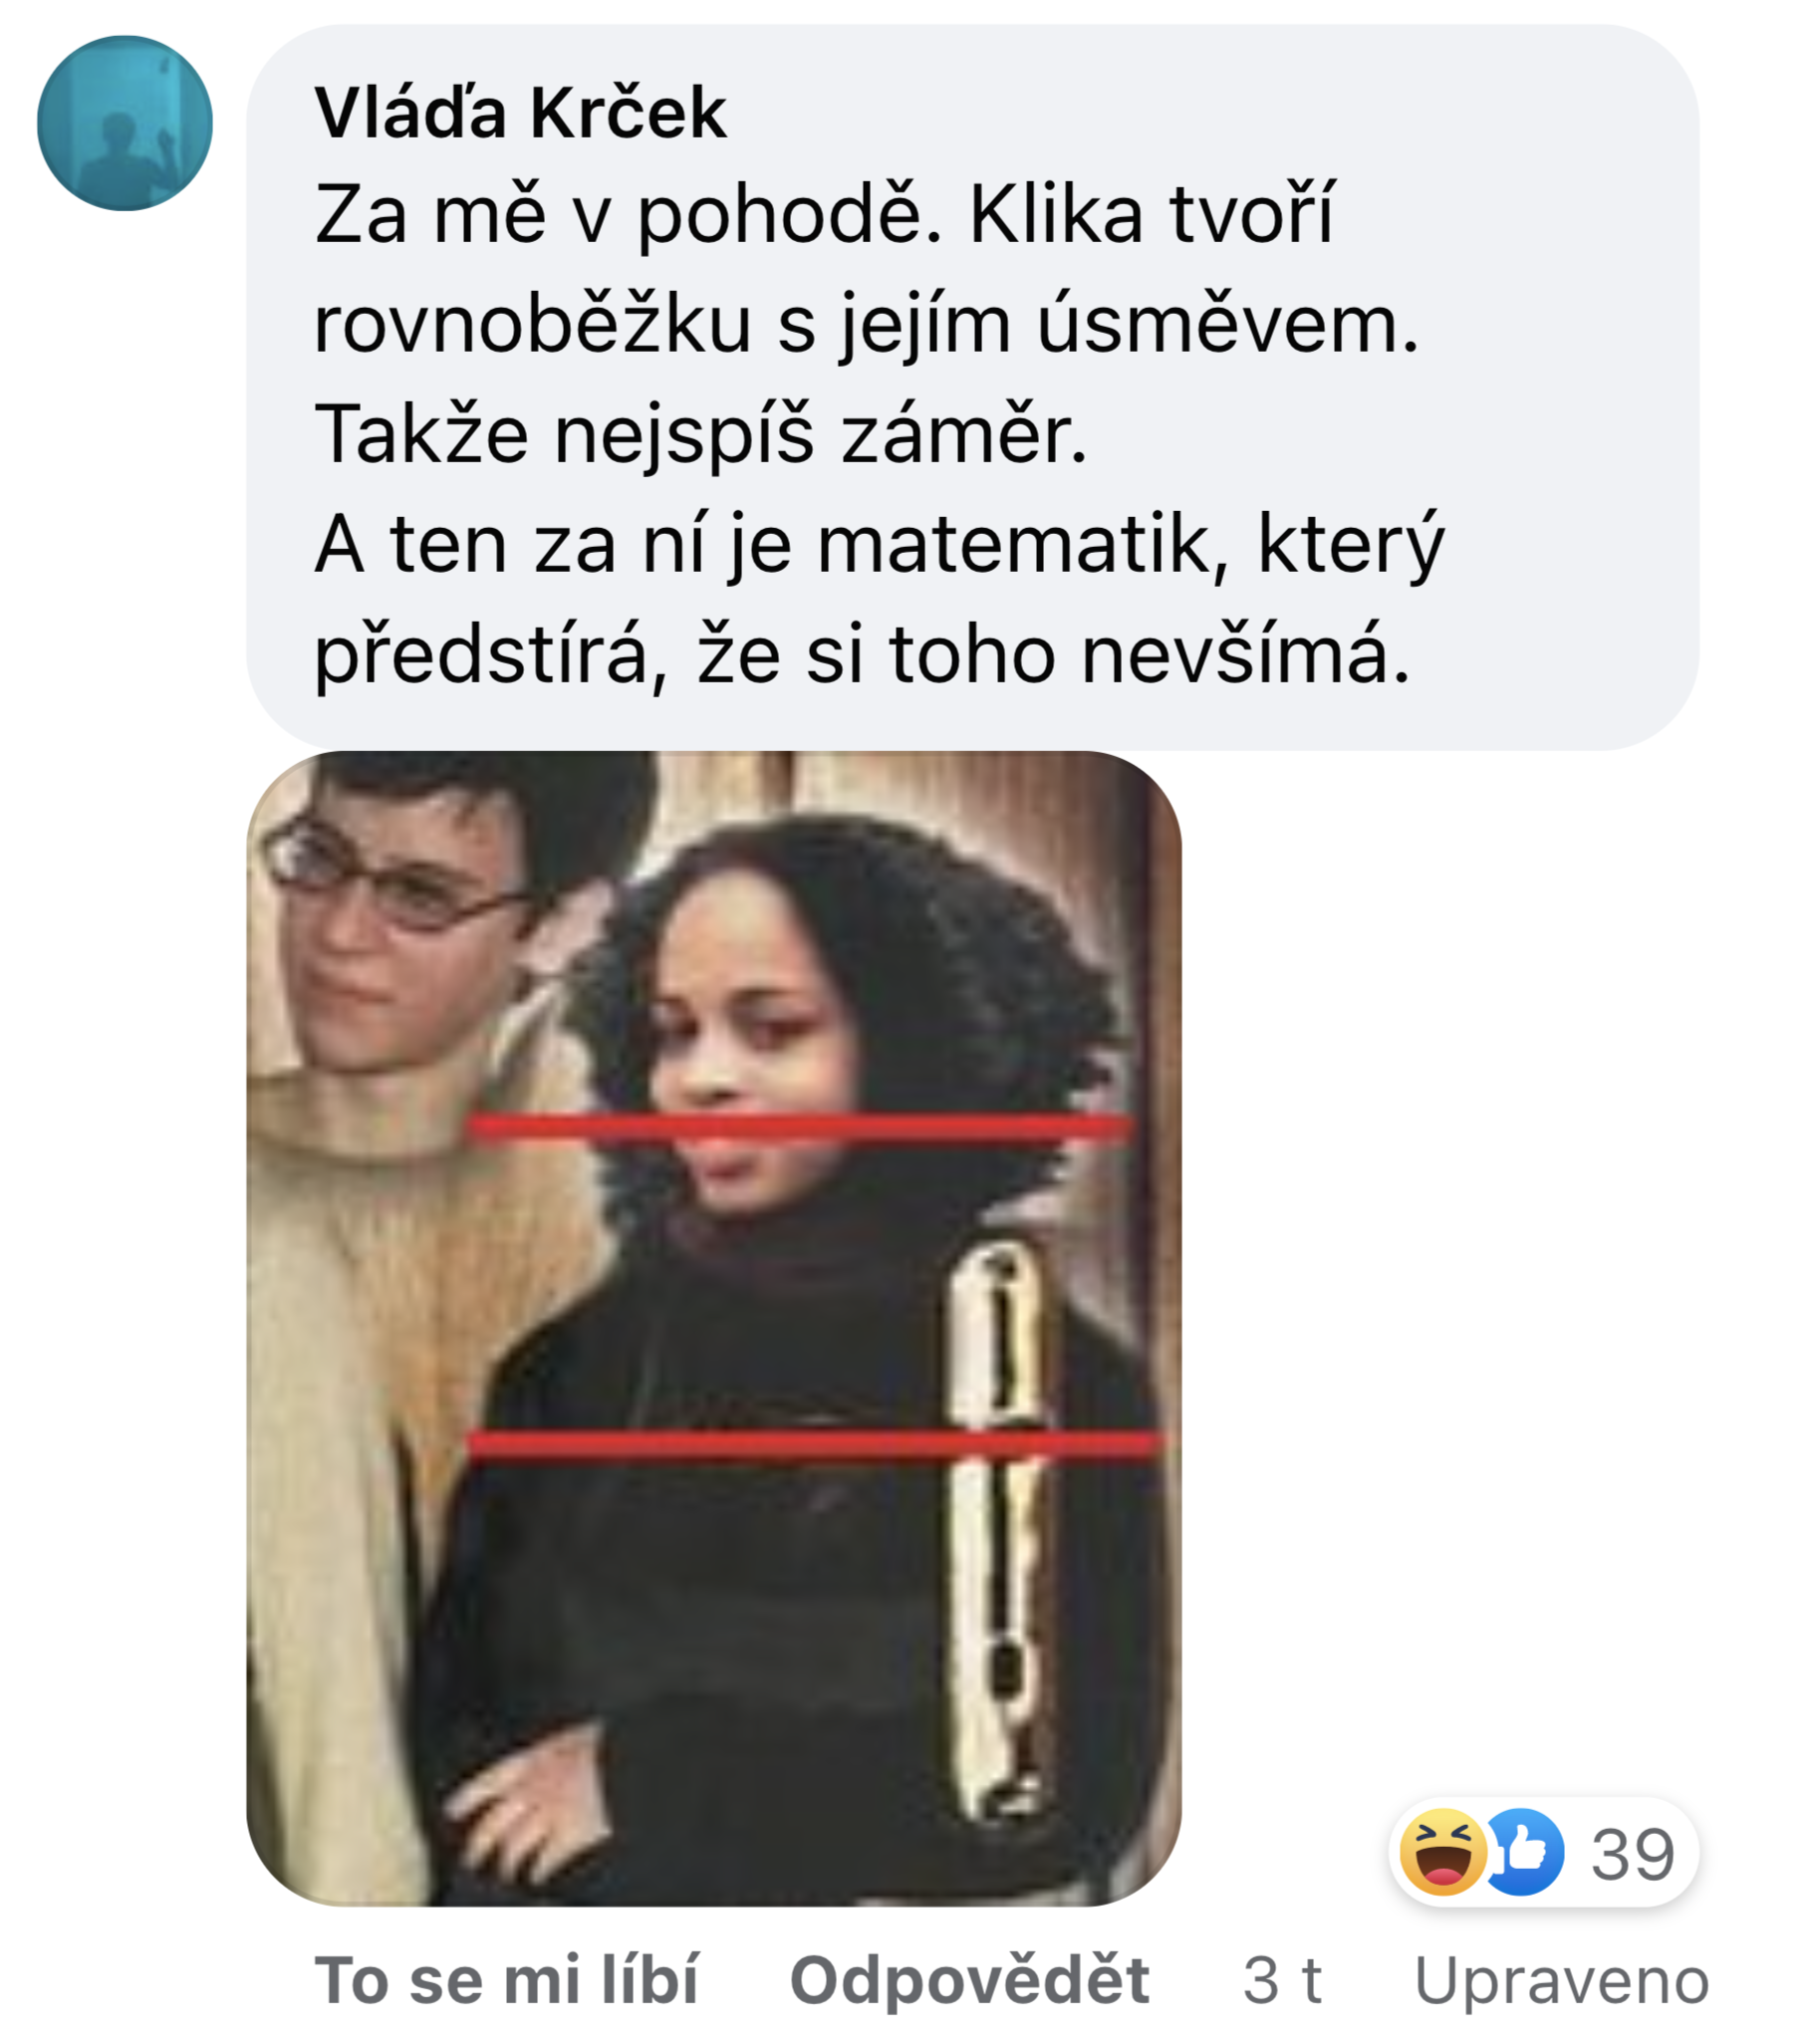Viewport: 1813px width, 2044px height.
Task: Click the comment text bubble
Action: coord(972,388)
